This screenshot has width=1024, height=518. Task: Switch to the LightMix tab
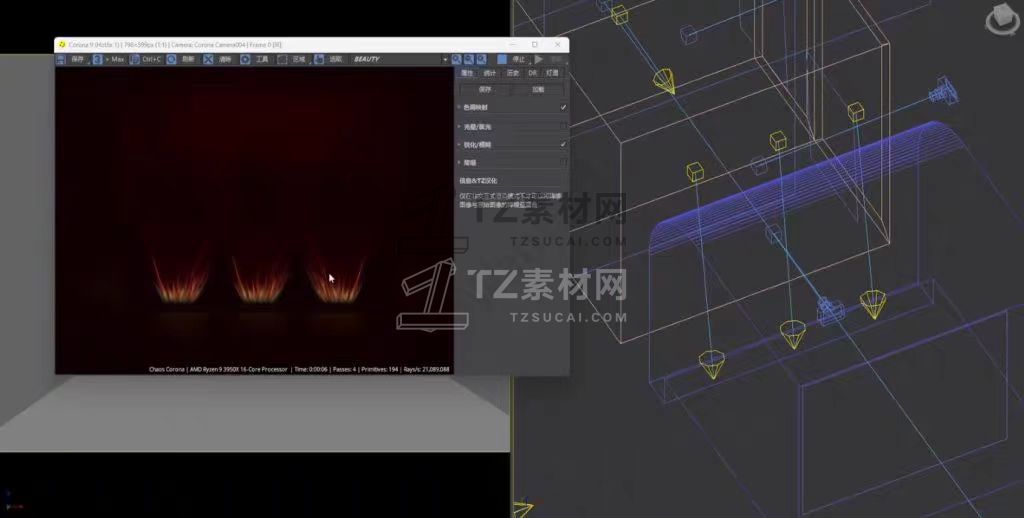click(552, 73)
